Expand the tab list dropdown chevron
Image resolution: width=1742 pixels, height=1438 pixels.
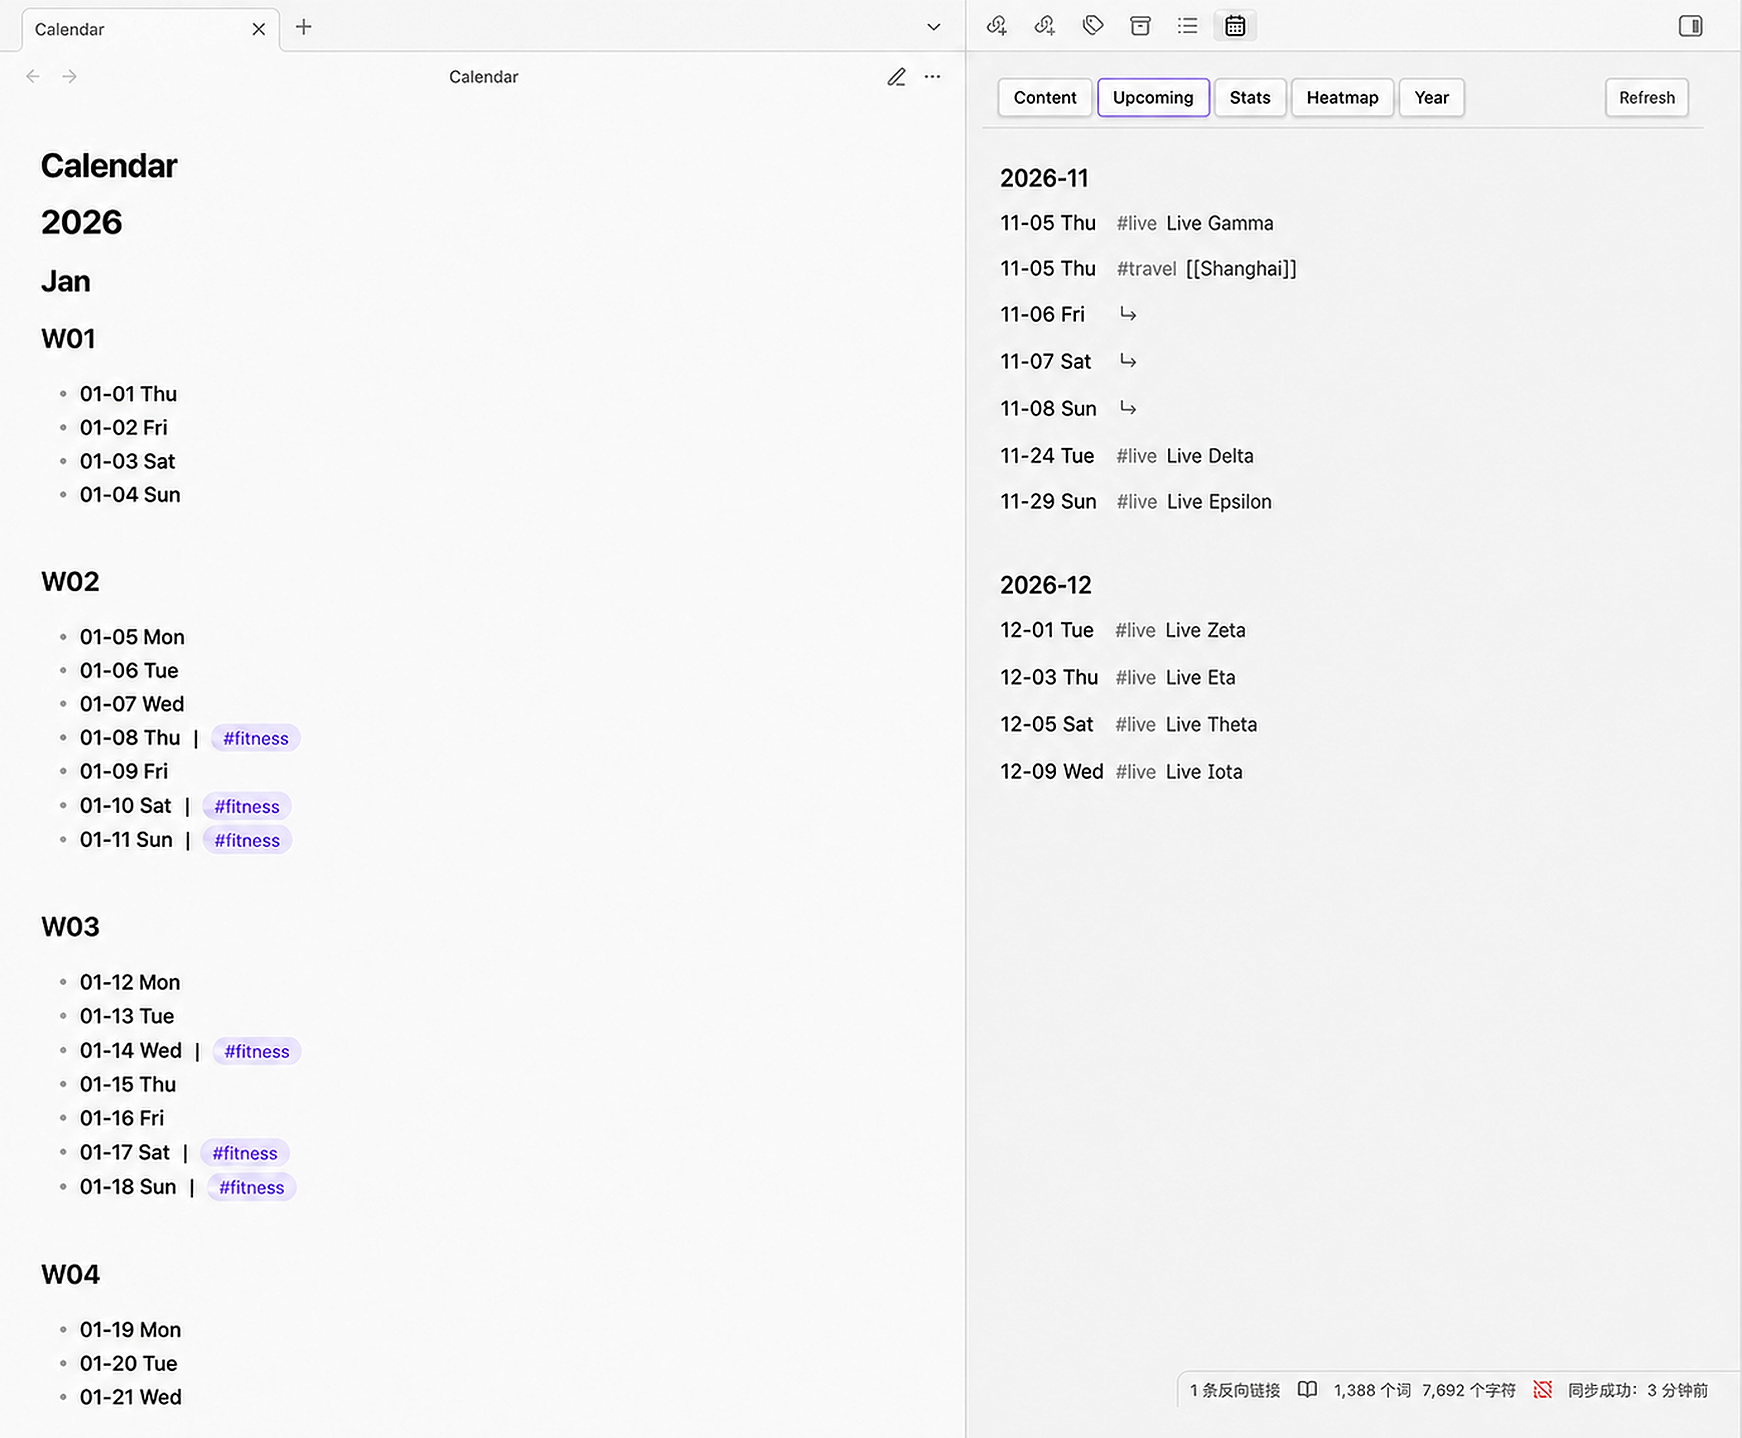pos(933,27)
